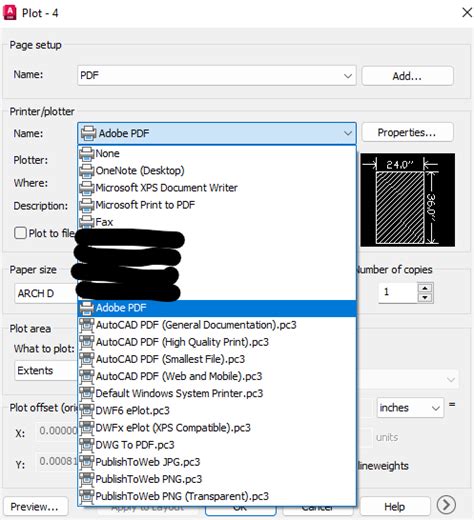Viewport: 474px width, 520px height.
Task: Open the inches units dropdown
Action: pos(410,408)
